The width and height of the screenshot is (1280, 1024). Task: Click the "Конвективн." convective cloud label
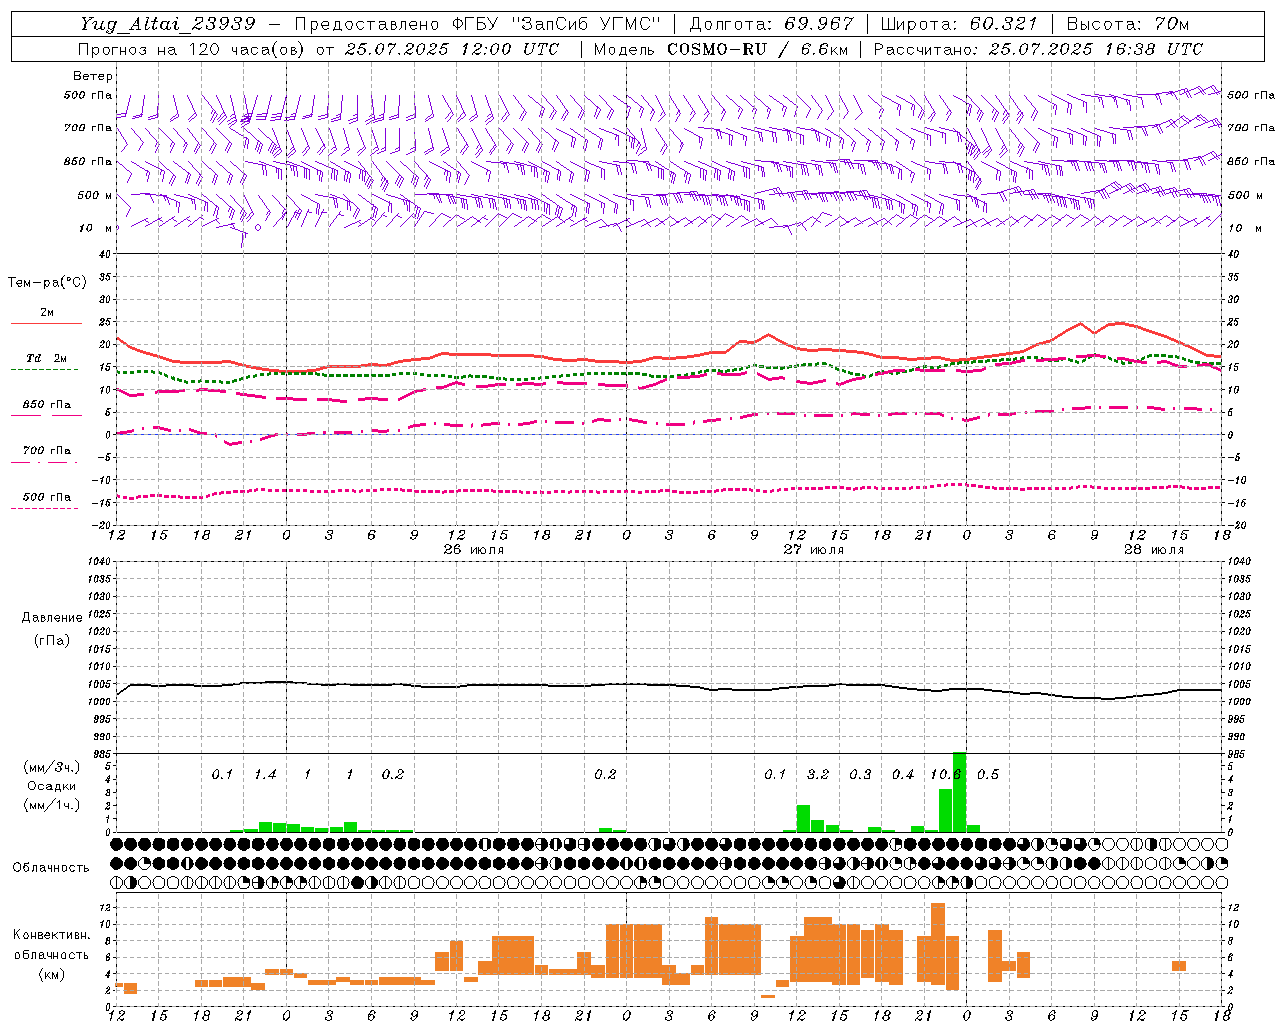click(52, 935)
